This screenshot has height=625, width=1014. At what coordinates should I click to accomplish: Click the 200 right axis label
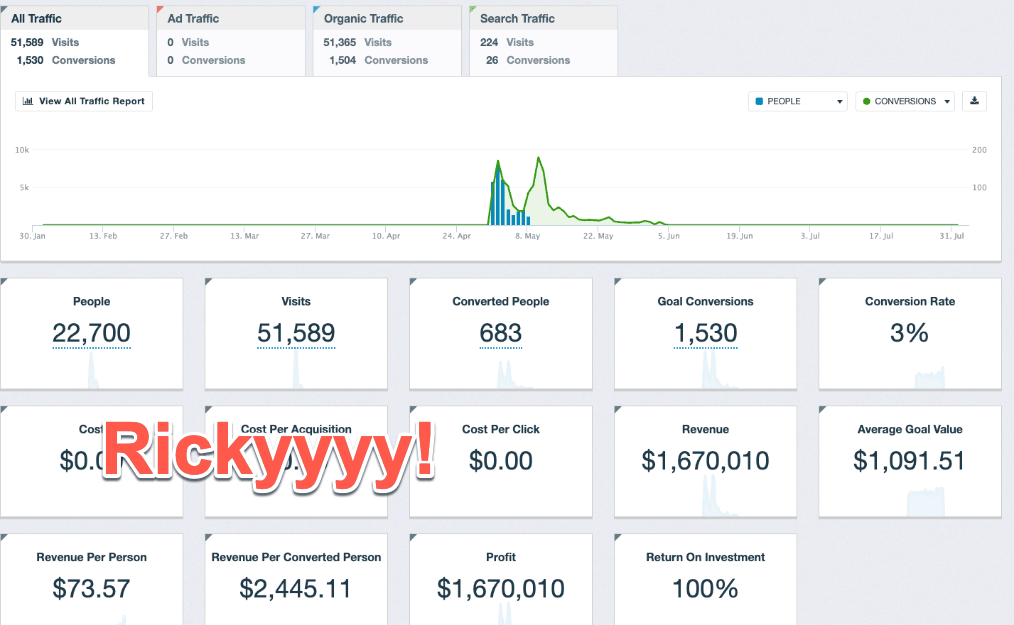(x=979, y=150)
